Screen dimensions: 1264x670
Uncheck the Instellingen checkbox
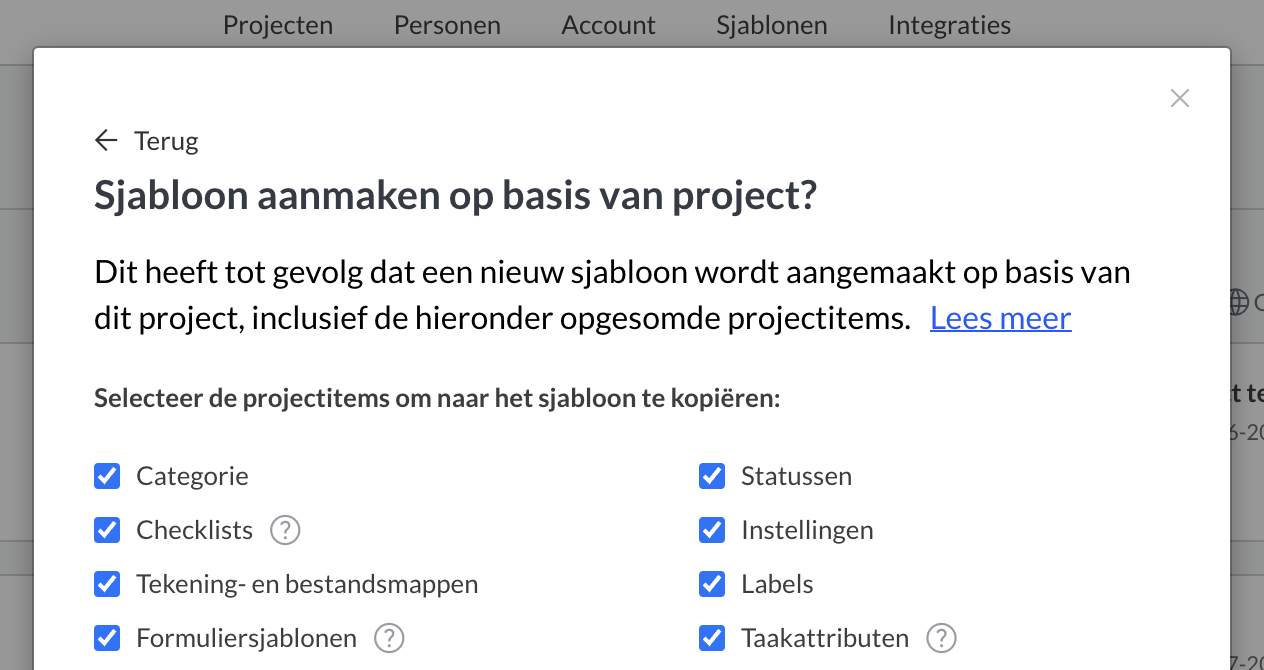(712, 530)
